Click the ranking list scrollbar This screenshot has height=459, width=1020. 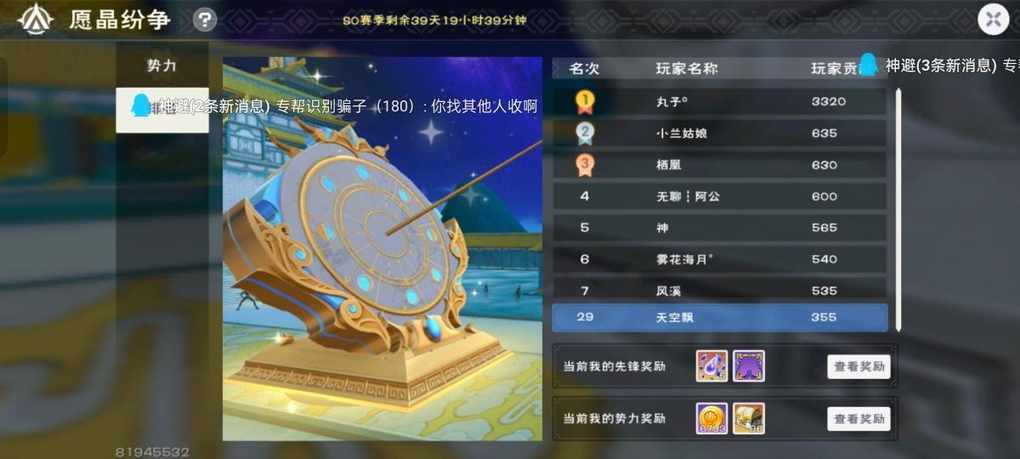pos(898,209)
